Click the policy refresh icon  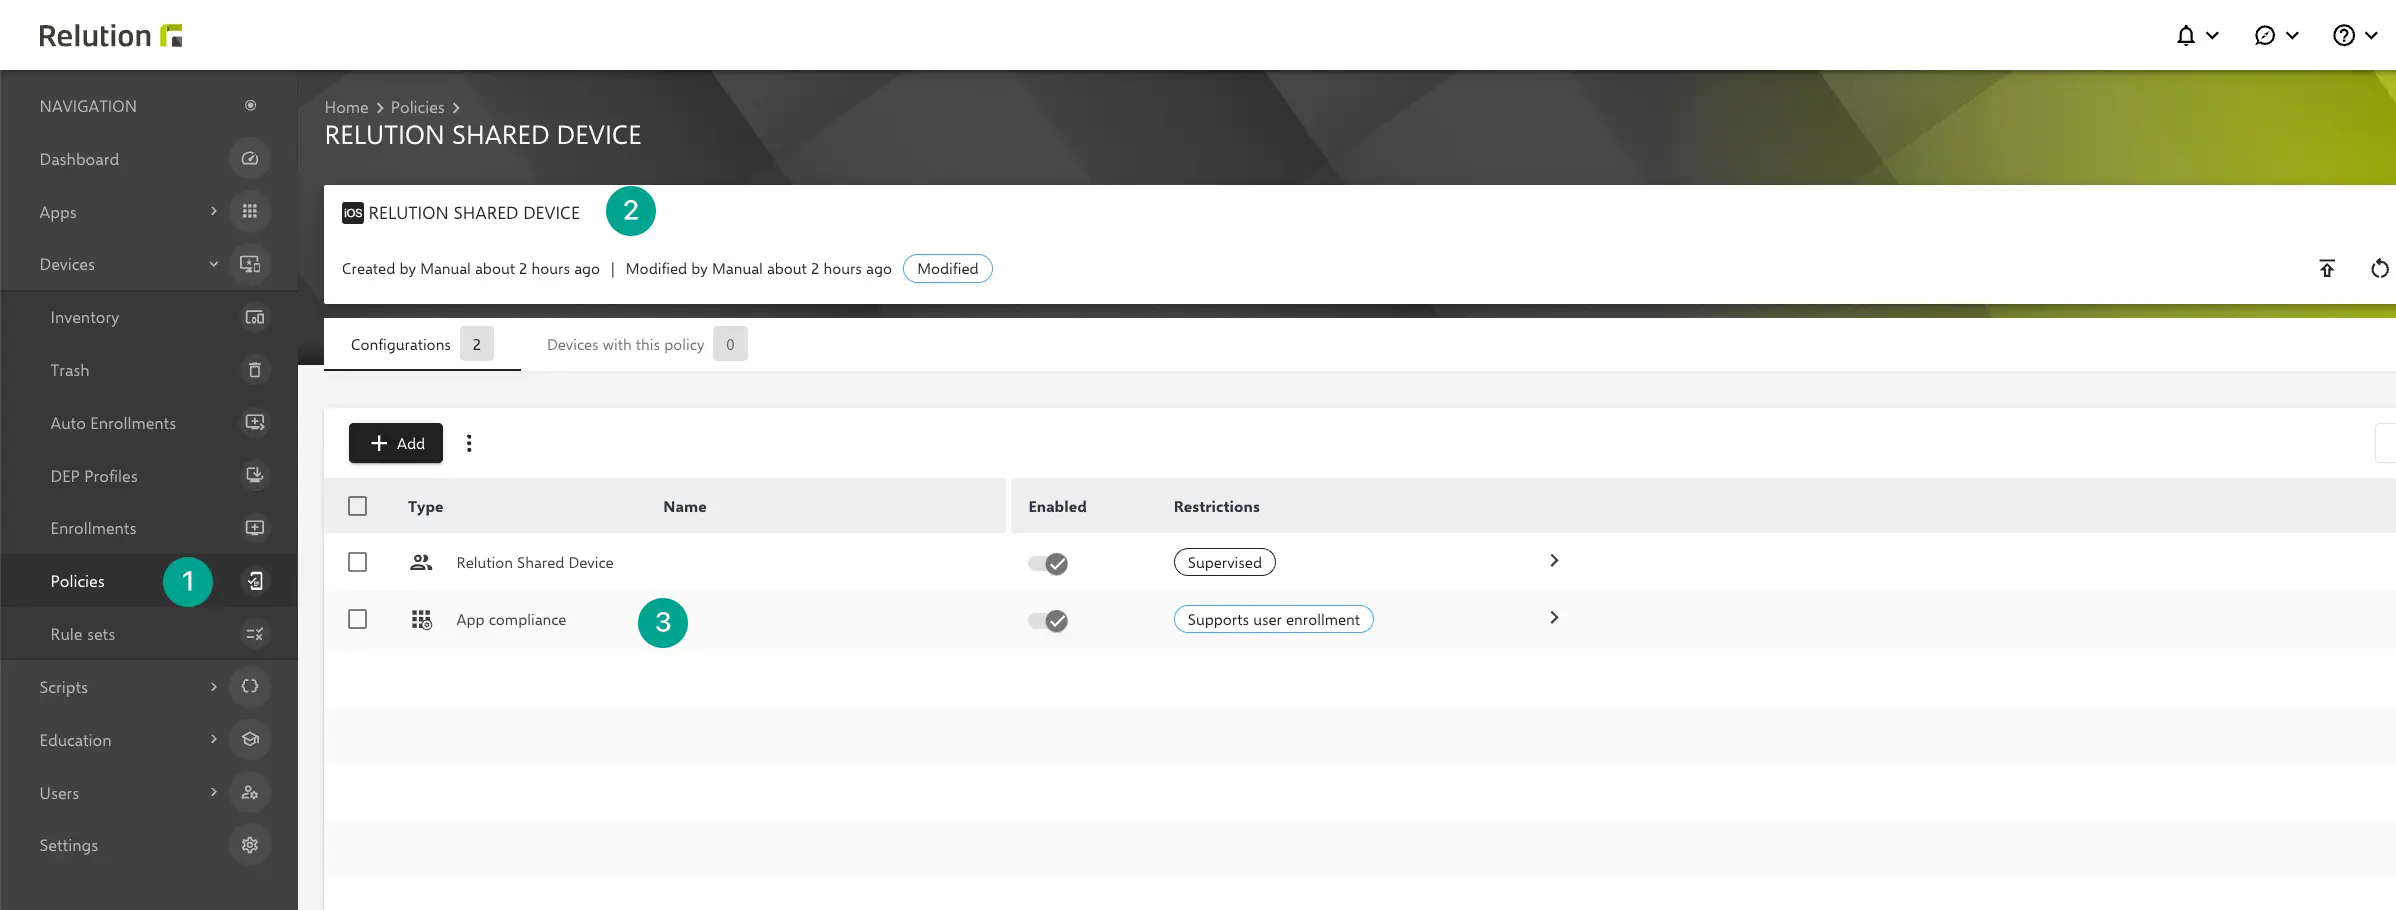pos(2381,268)
